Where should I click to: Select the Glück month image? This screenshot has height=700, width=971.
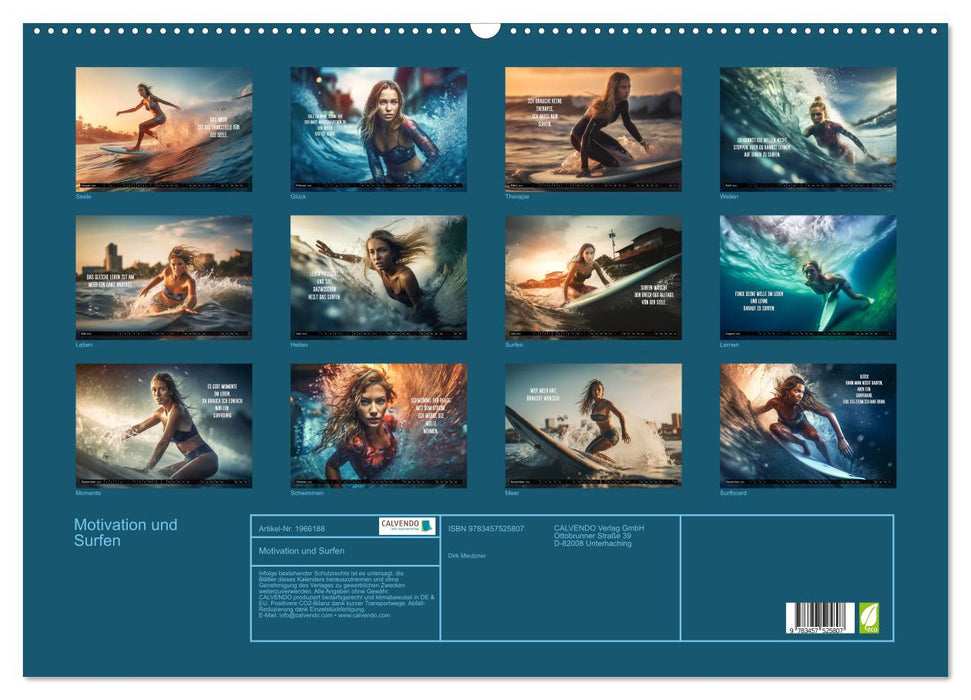click(378, 129)
